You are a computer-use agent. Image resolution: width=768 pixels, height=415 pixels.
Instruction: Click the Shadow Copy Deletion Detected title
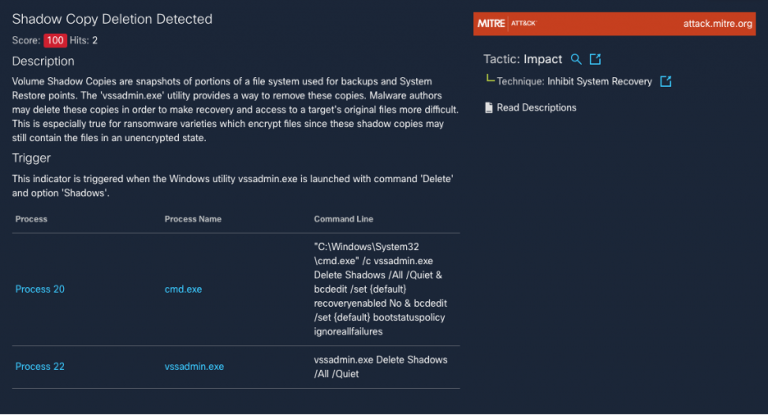click(112, 19)
